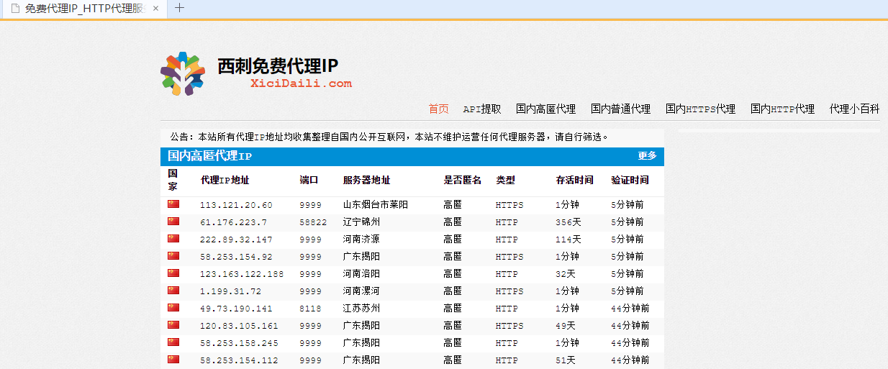This screenshot has width=888, height=369.
Task: Click the XiciDaili colorful logo image
Action: (182, 73)
